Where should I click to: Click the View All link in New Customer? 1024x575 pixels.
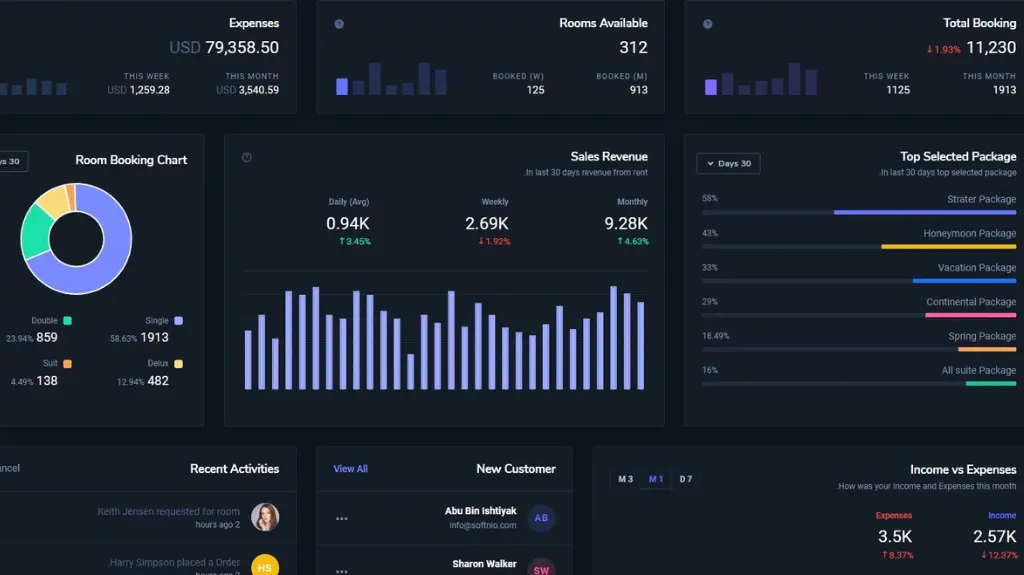pyautogui.click(x=350, y=469)
